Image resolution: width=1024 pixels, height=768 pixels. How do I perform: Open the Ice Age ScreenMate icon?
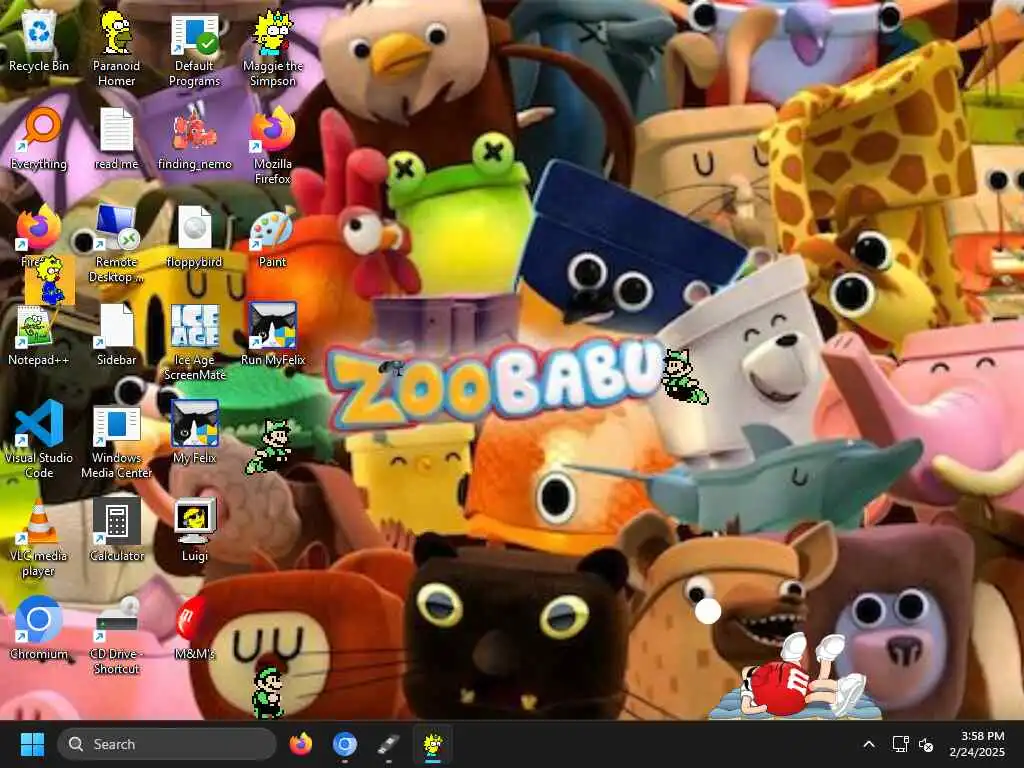(x=195, y=342)
